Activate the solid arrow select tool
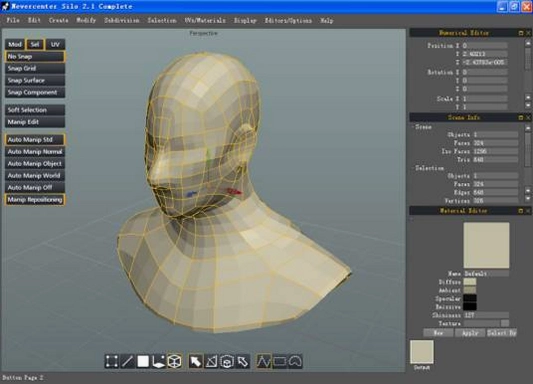The height and width of the screenshot is (384, 533). 196,361
